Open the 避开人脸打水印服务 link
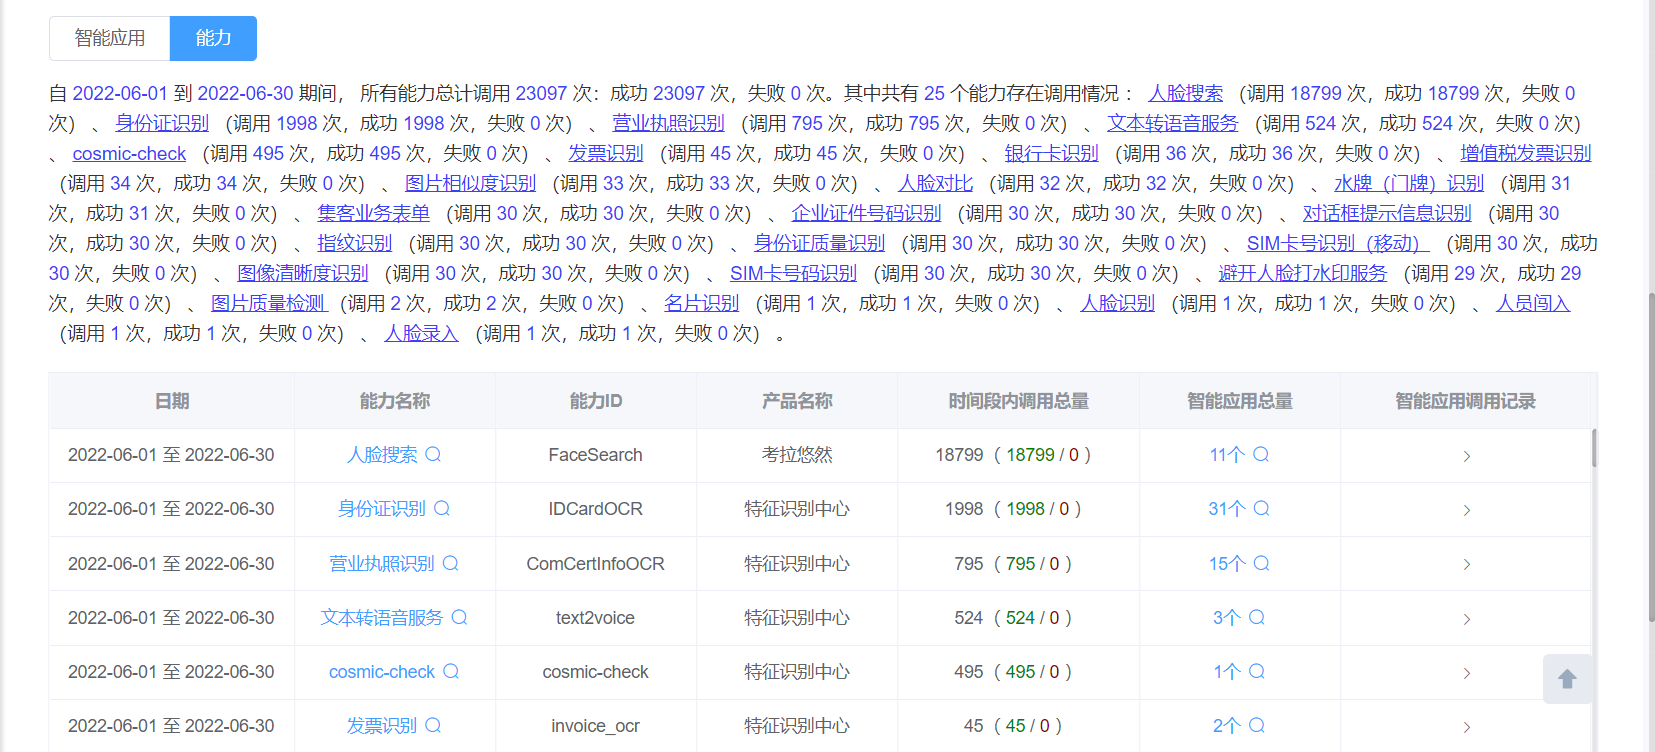This screenshot has width=1655, height=752. [1302, 273]
